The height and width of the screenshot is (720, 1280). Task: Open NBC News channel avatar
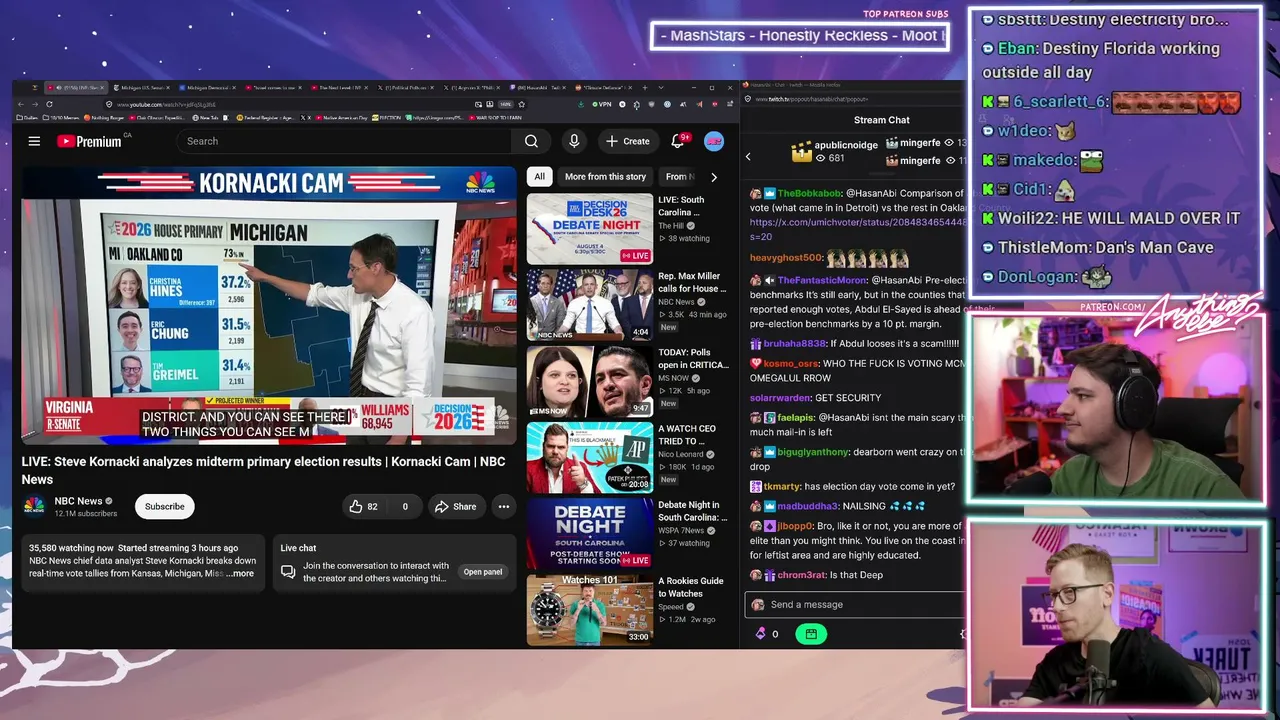[x=34, y=506]
